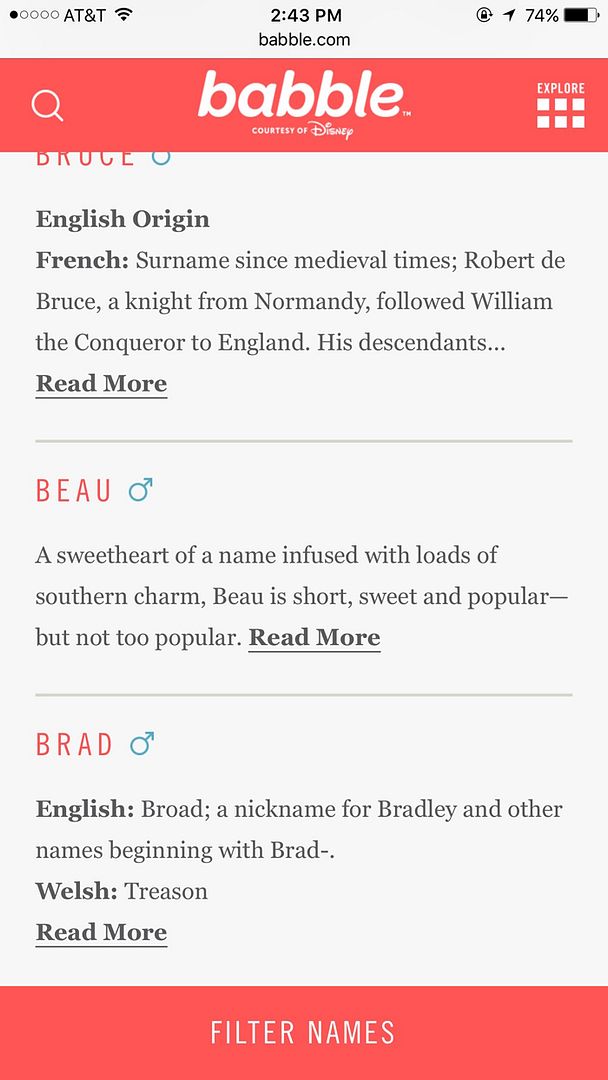The height and width of the screenshot is (1080, 608).
Task: Open Read More under Brad entry
Action: [101, 933]
